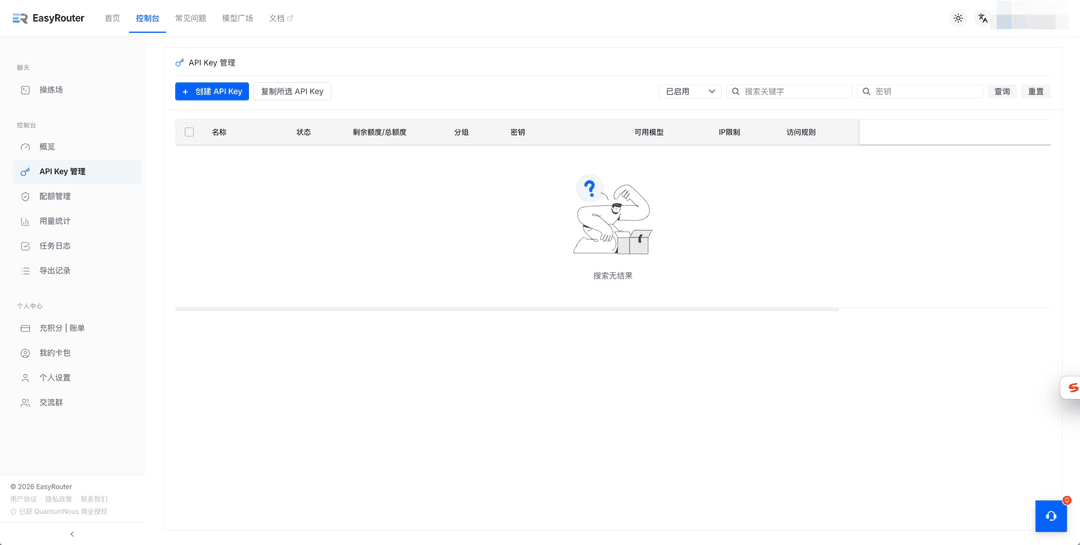This screenshot has height=545, width=1080.
Task: Select the 控制台 tab
Action: click(147, 19)
